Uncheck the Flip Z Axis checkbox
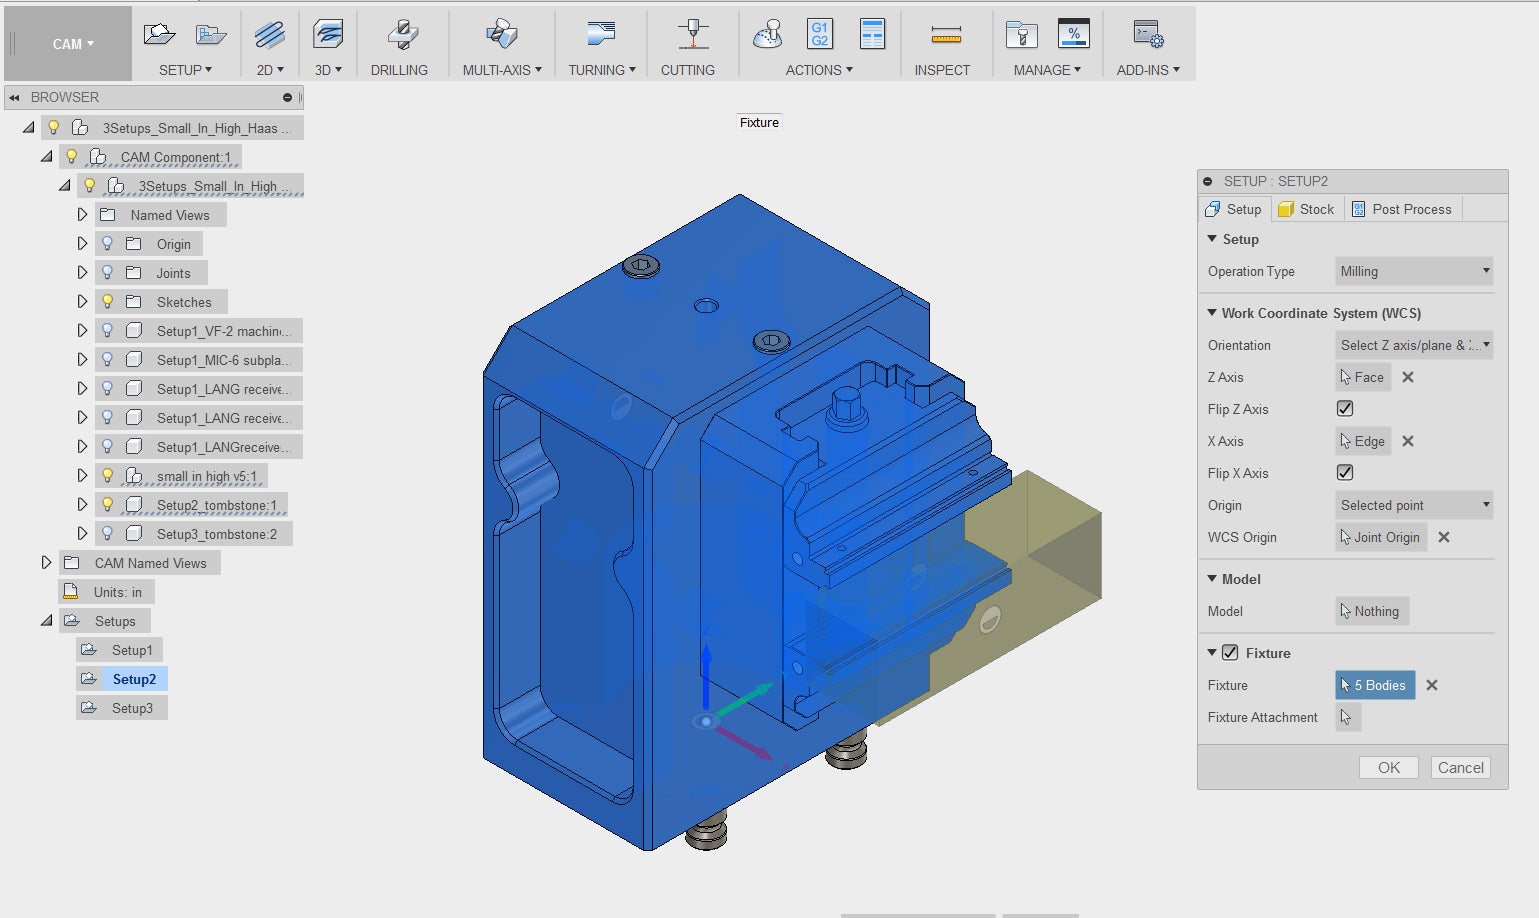 1345,409
